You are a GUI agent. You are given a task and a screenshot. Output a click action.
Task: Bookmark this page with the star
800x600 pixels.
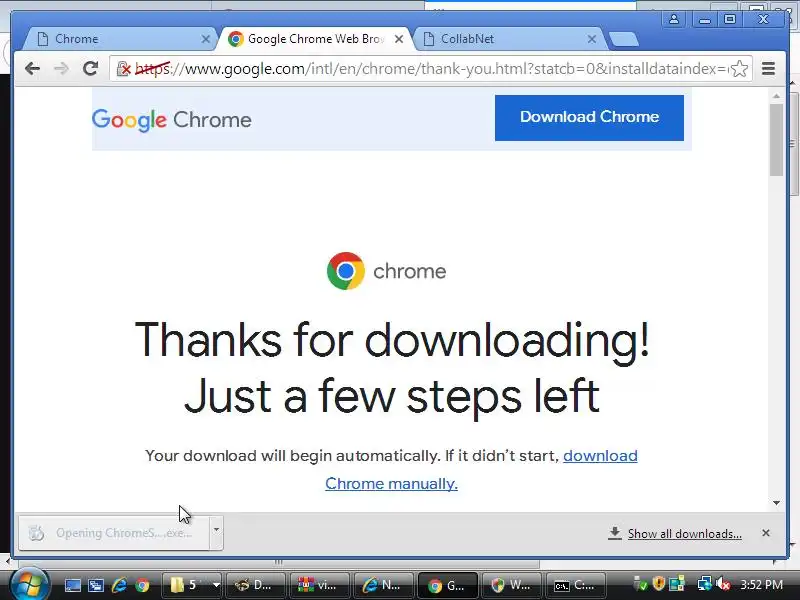point(739,68)
